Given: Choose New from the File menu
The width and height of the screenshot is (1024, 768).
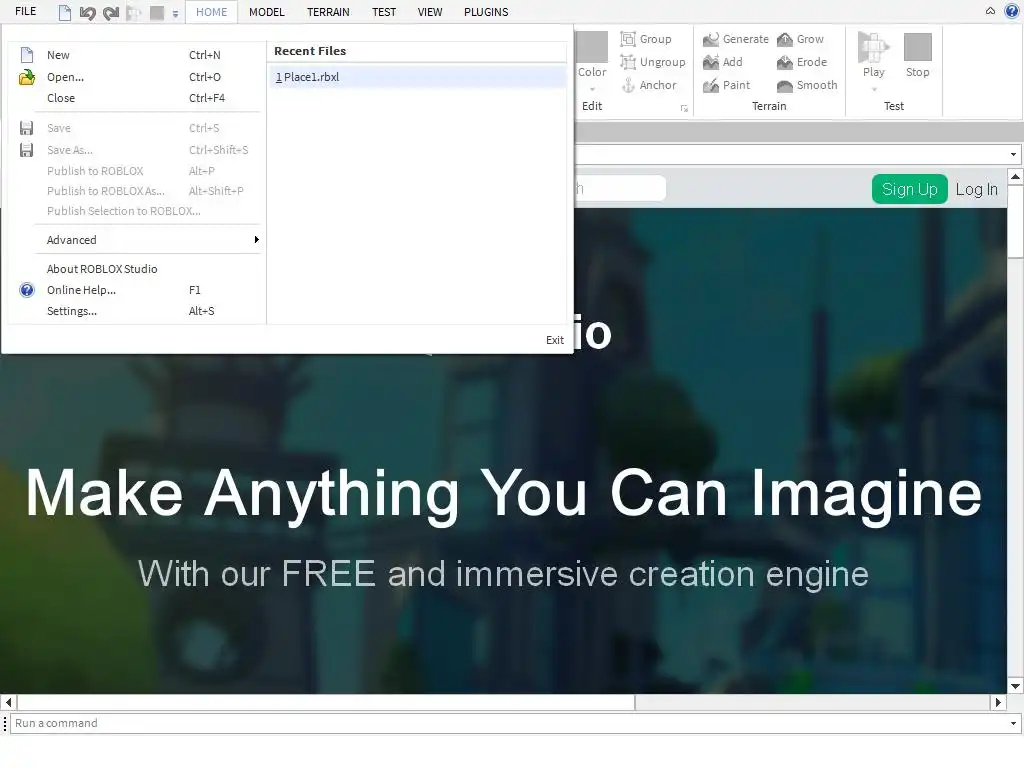Looking at the screenshot, I should click(136, 55).
